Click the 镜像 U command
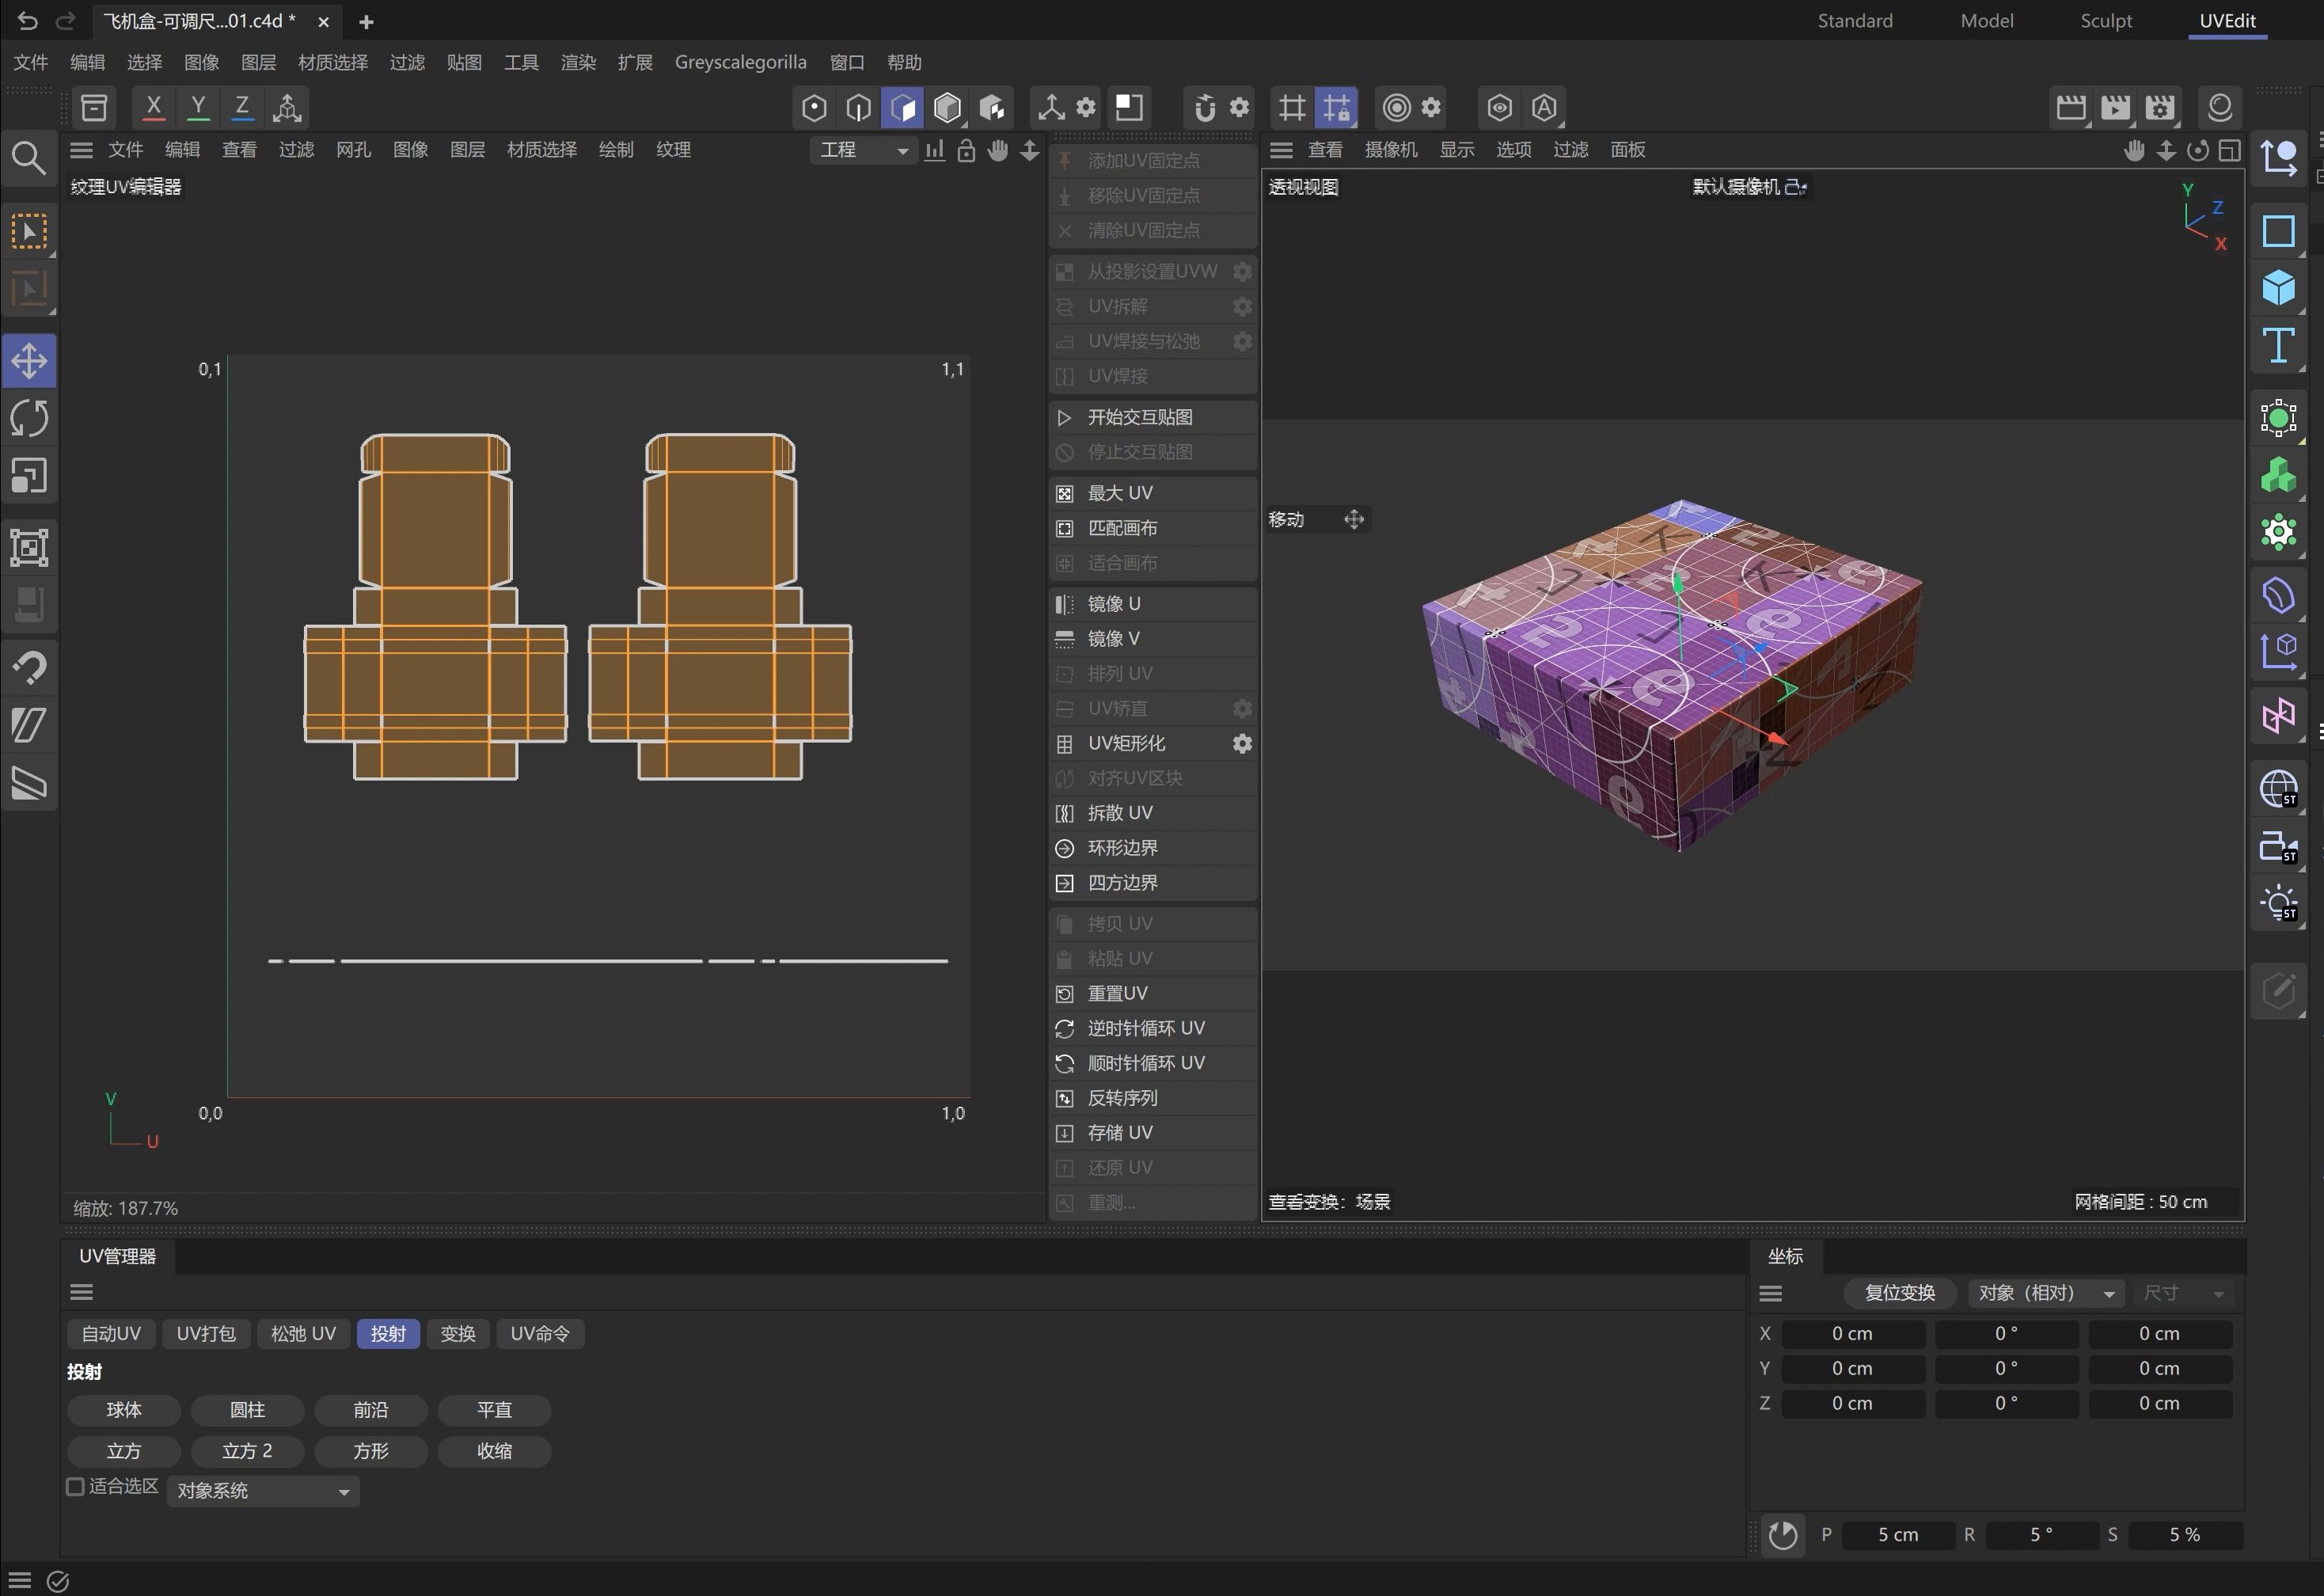The image size is (2324, 1596). (1114, 604)
